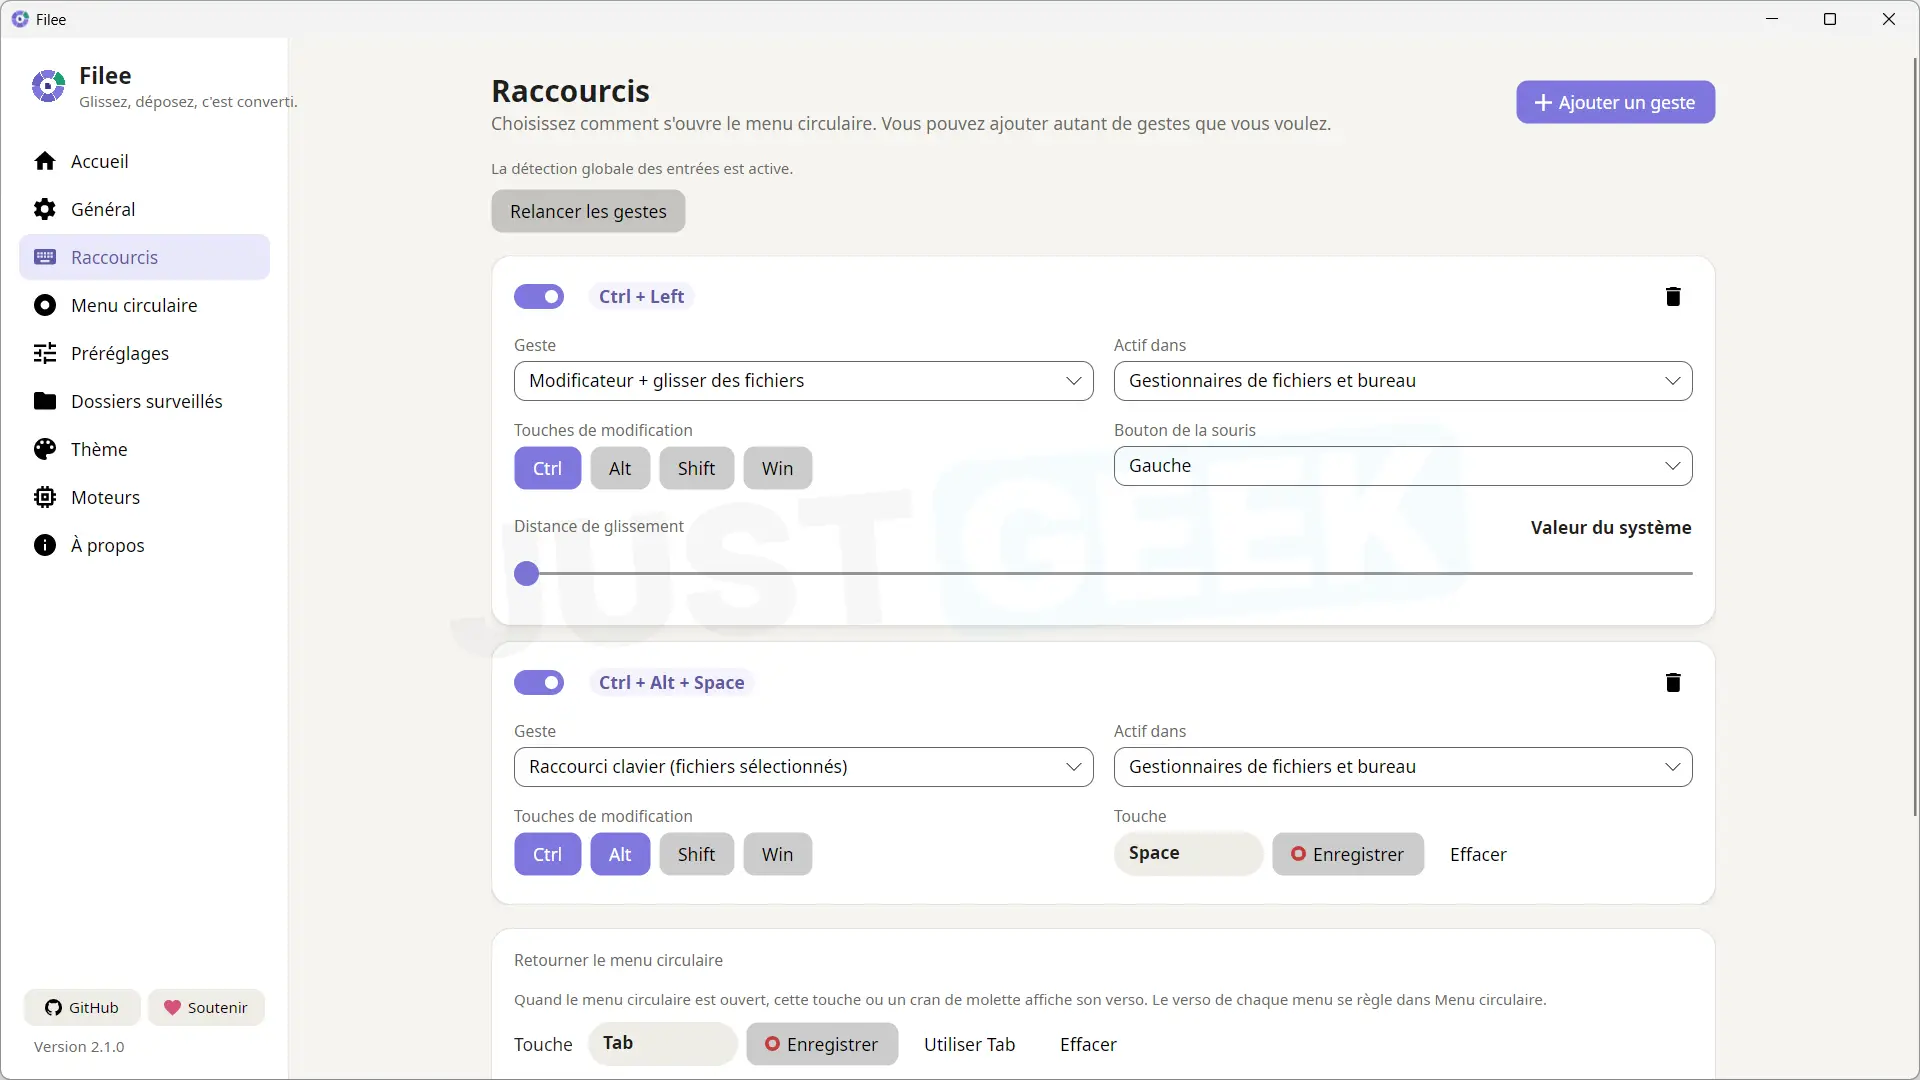Open the second card's Actif dans dropdown
Viewport: 1920px width, 1080px height.
[x=1403, y=766]
